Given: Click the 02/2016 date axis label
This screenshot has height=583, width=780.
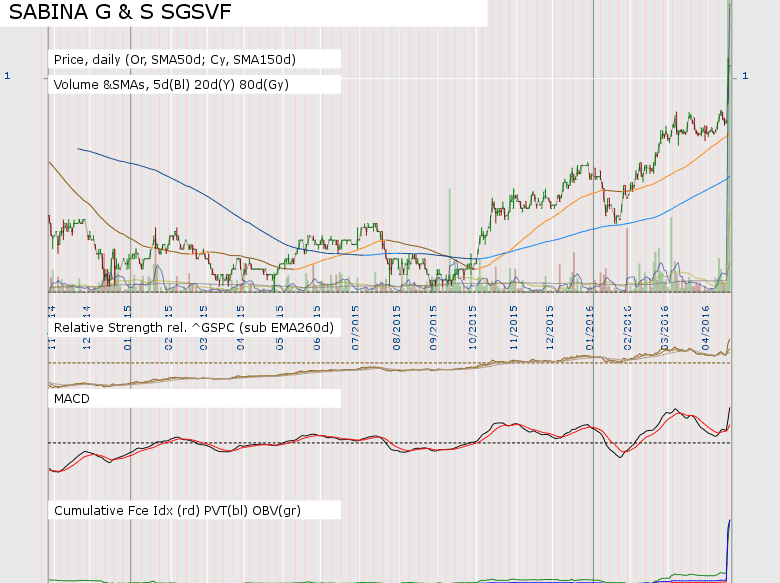Looking at the screenshot, I should pyautogui.click(x=627, y=328).
